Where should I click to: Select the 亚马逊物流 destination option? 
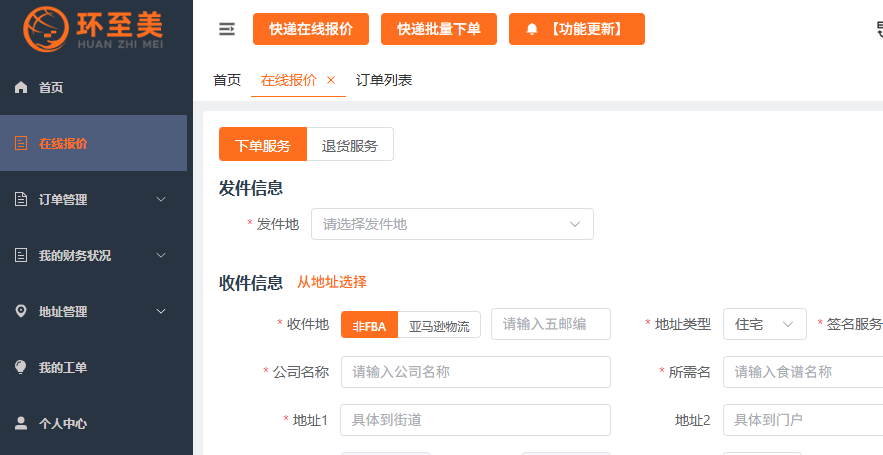point(439,325)
